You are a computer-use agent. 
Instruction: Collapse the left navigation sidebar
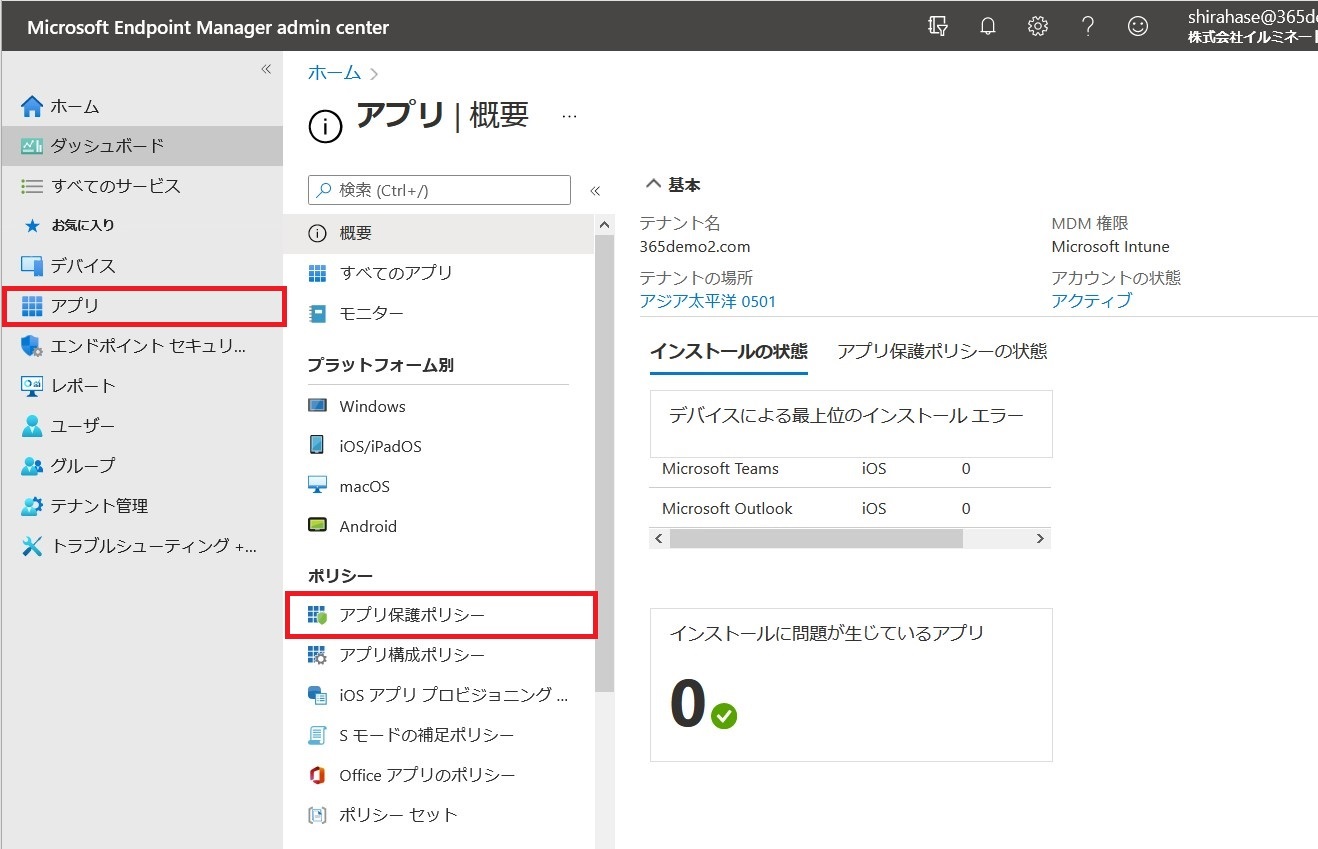[266, 69]
